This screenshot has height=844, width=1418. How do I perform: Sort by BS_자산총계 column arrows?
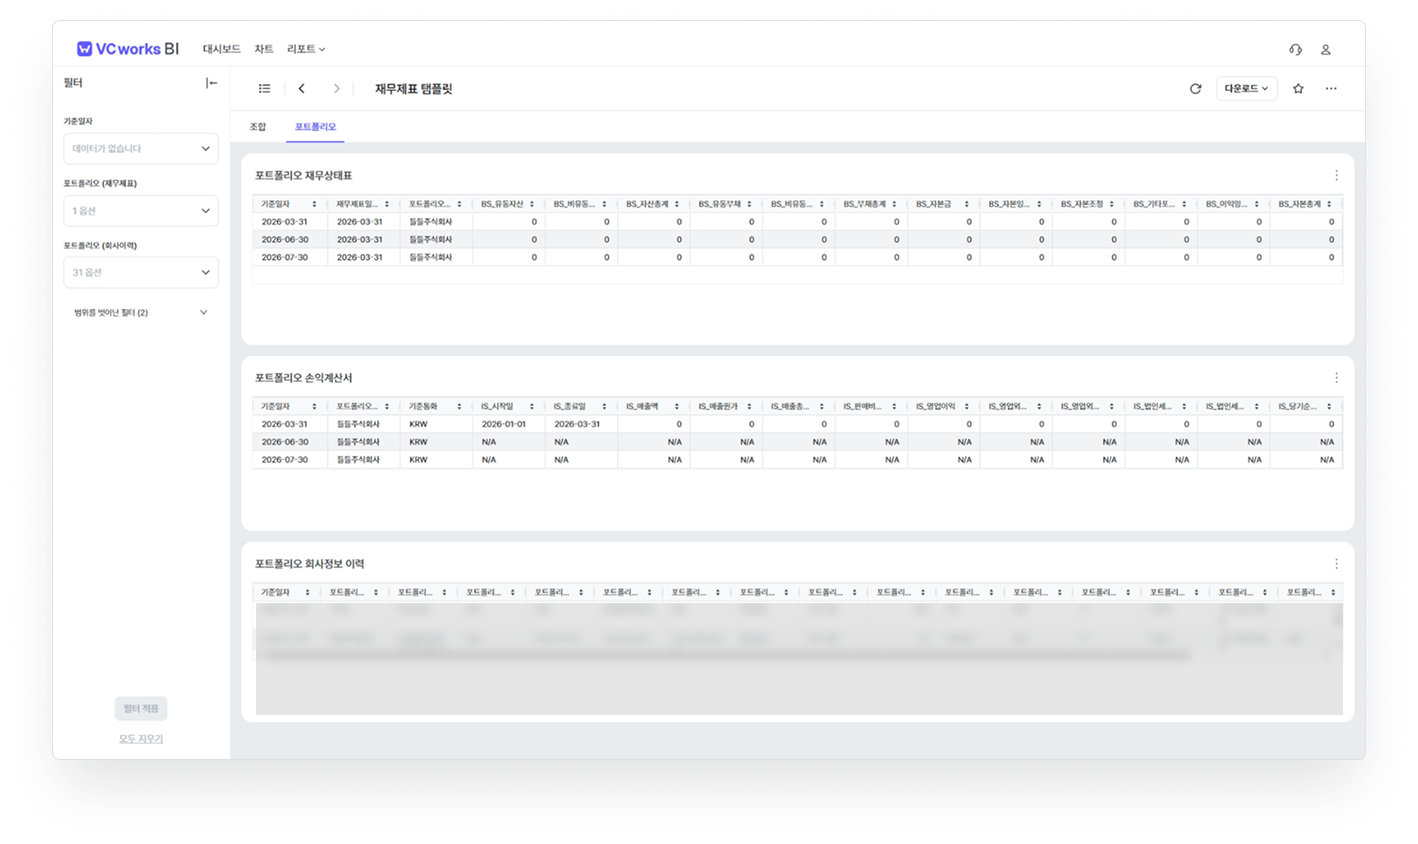677,204
